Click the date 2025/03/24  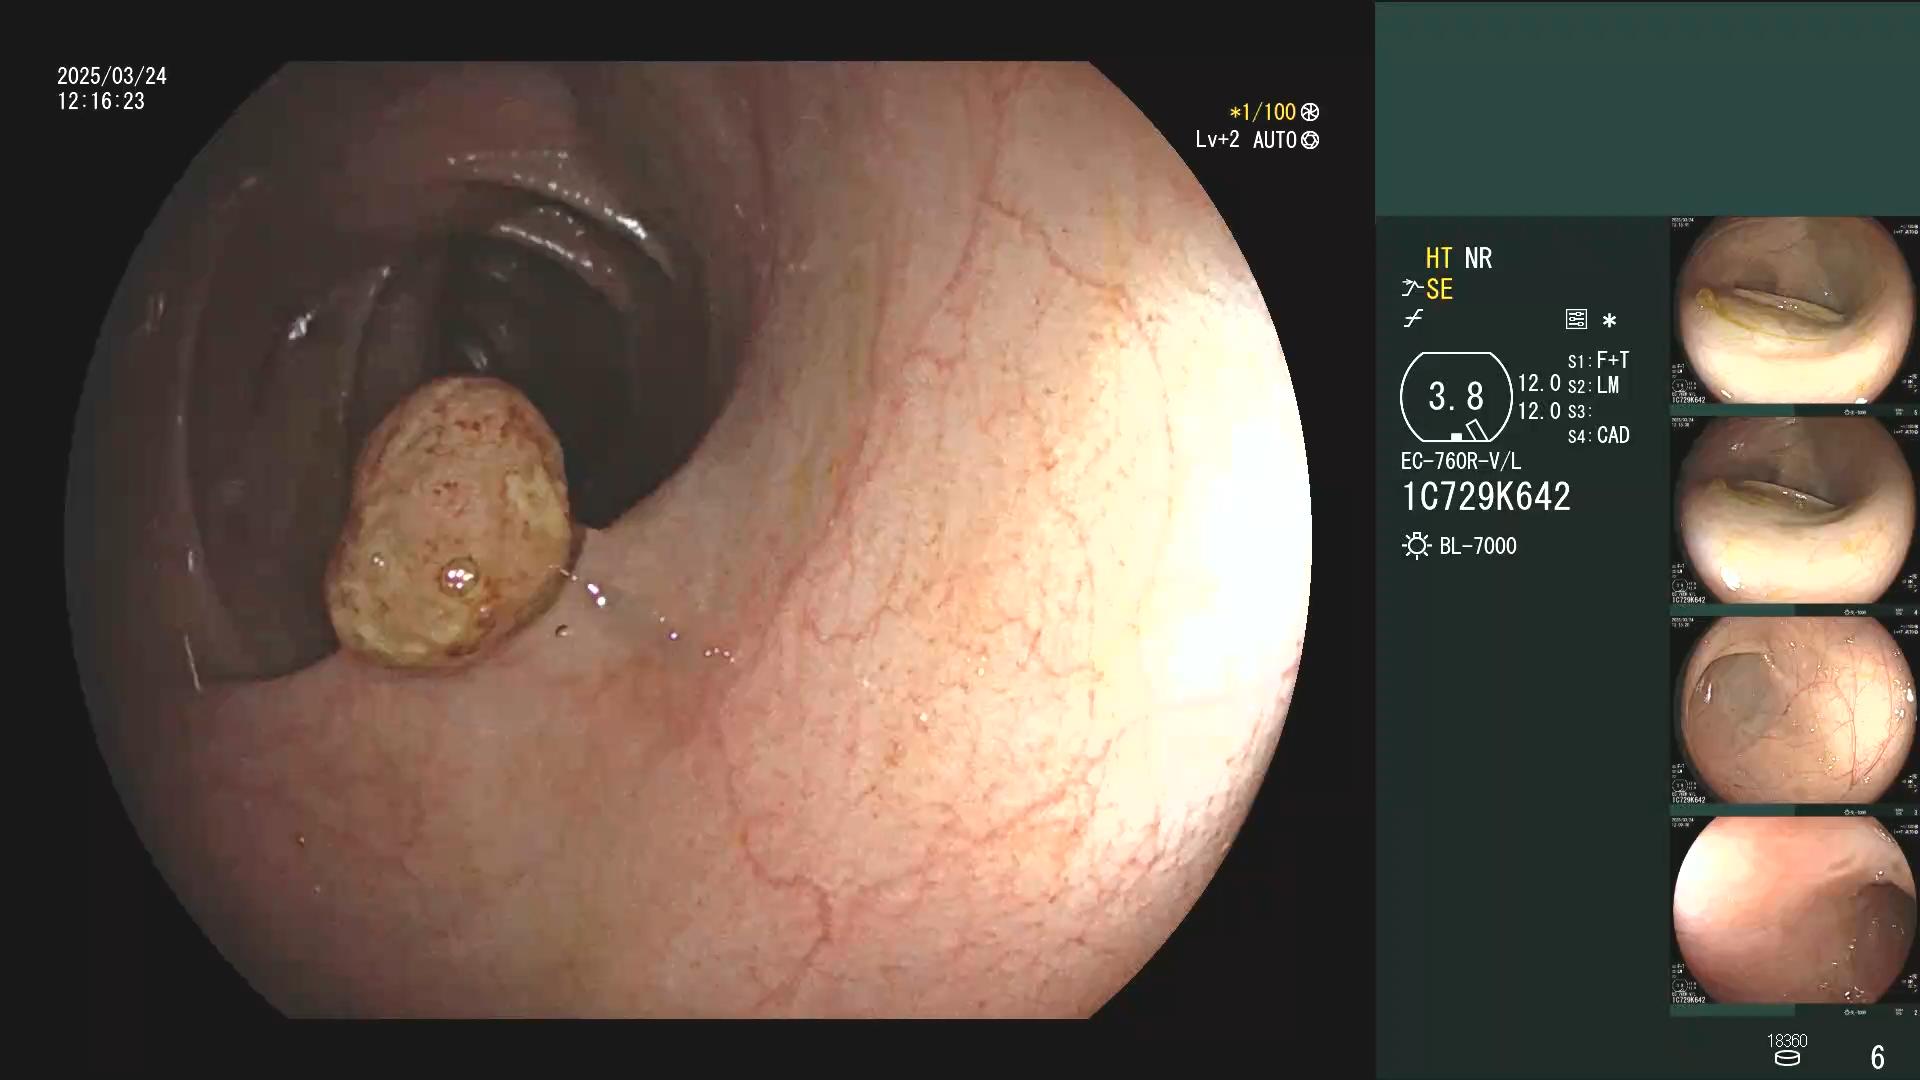click(112, 76)
